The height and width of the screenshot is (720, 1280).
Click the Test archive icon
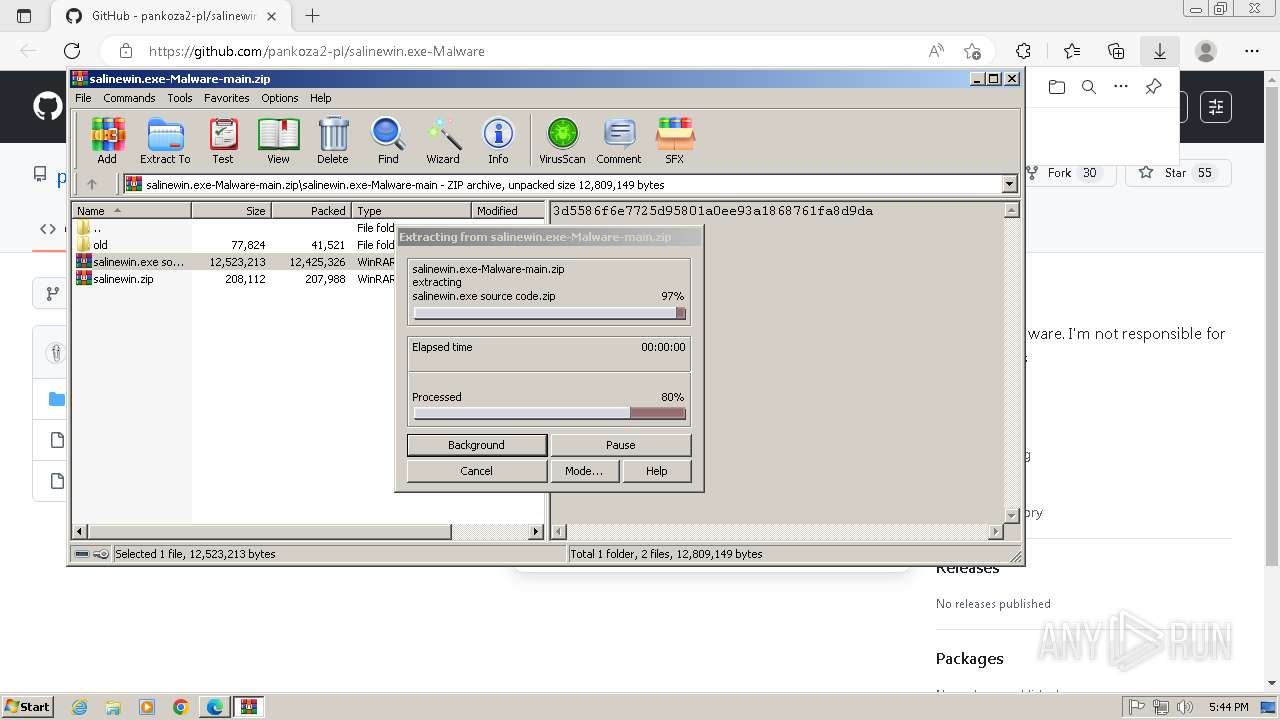(223, 140)
